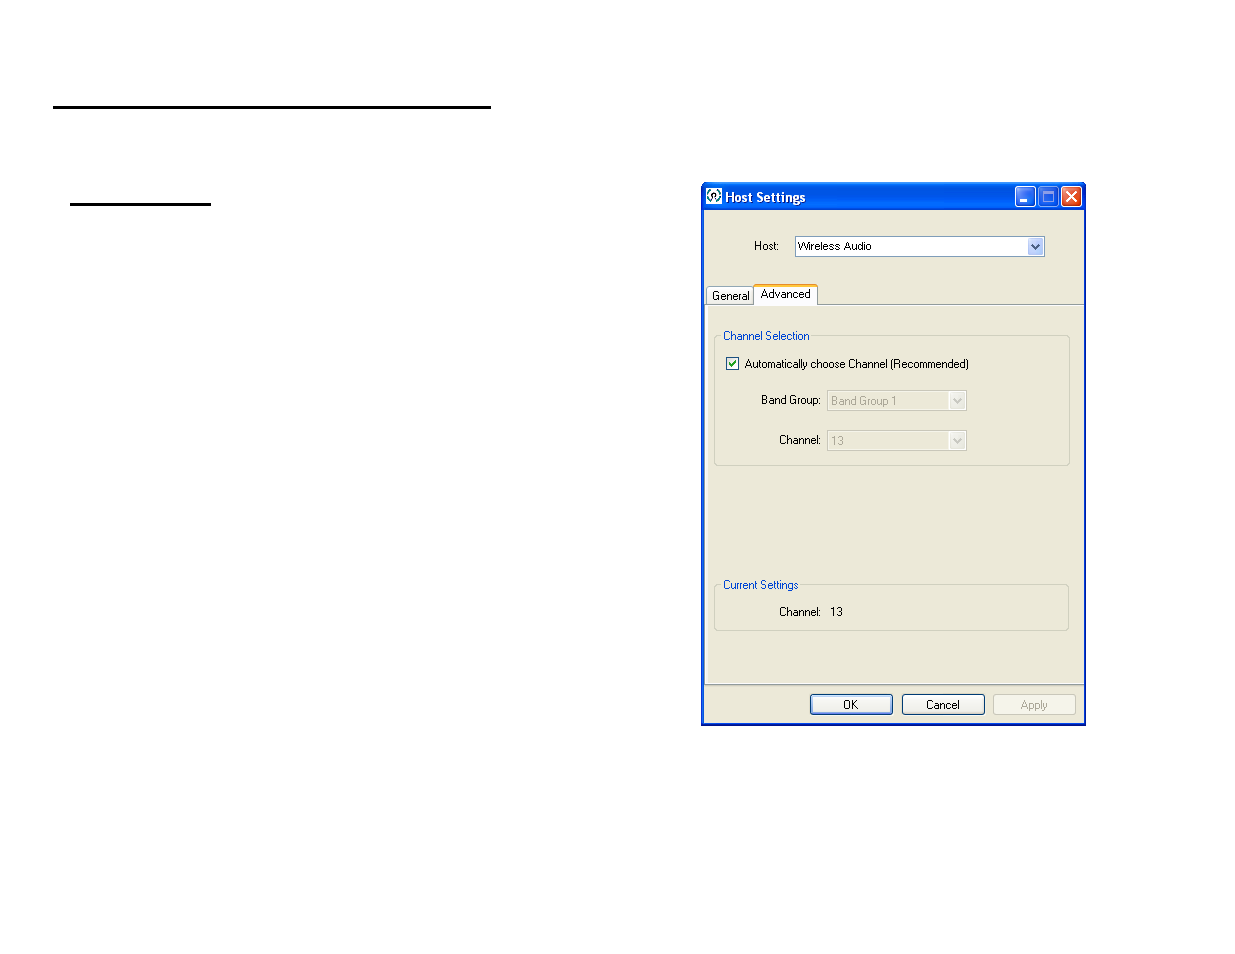The height and width of the screenshot is (954, 1235).
Task: Click current channel value 13
Action: pyautogui.click(x=836, y=612)
